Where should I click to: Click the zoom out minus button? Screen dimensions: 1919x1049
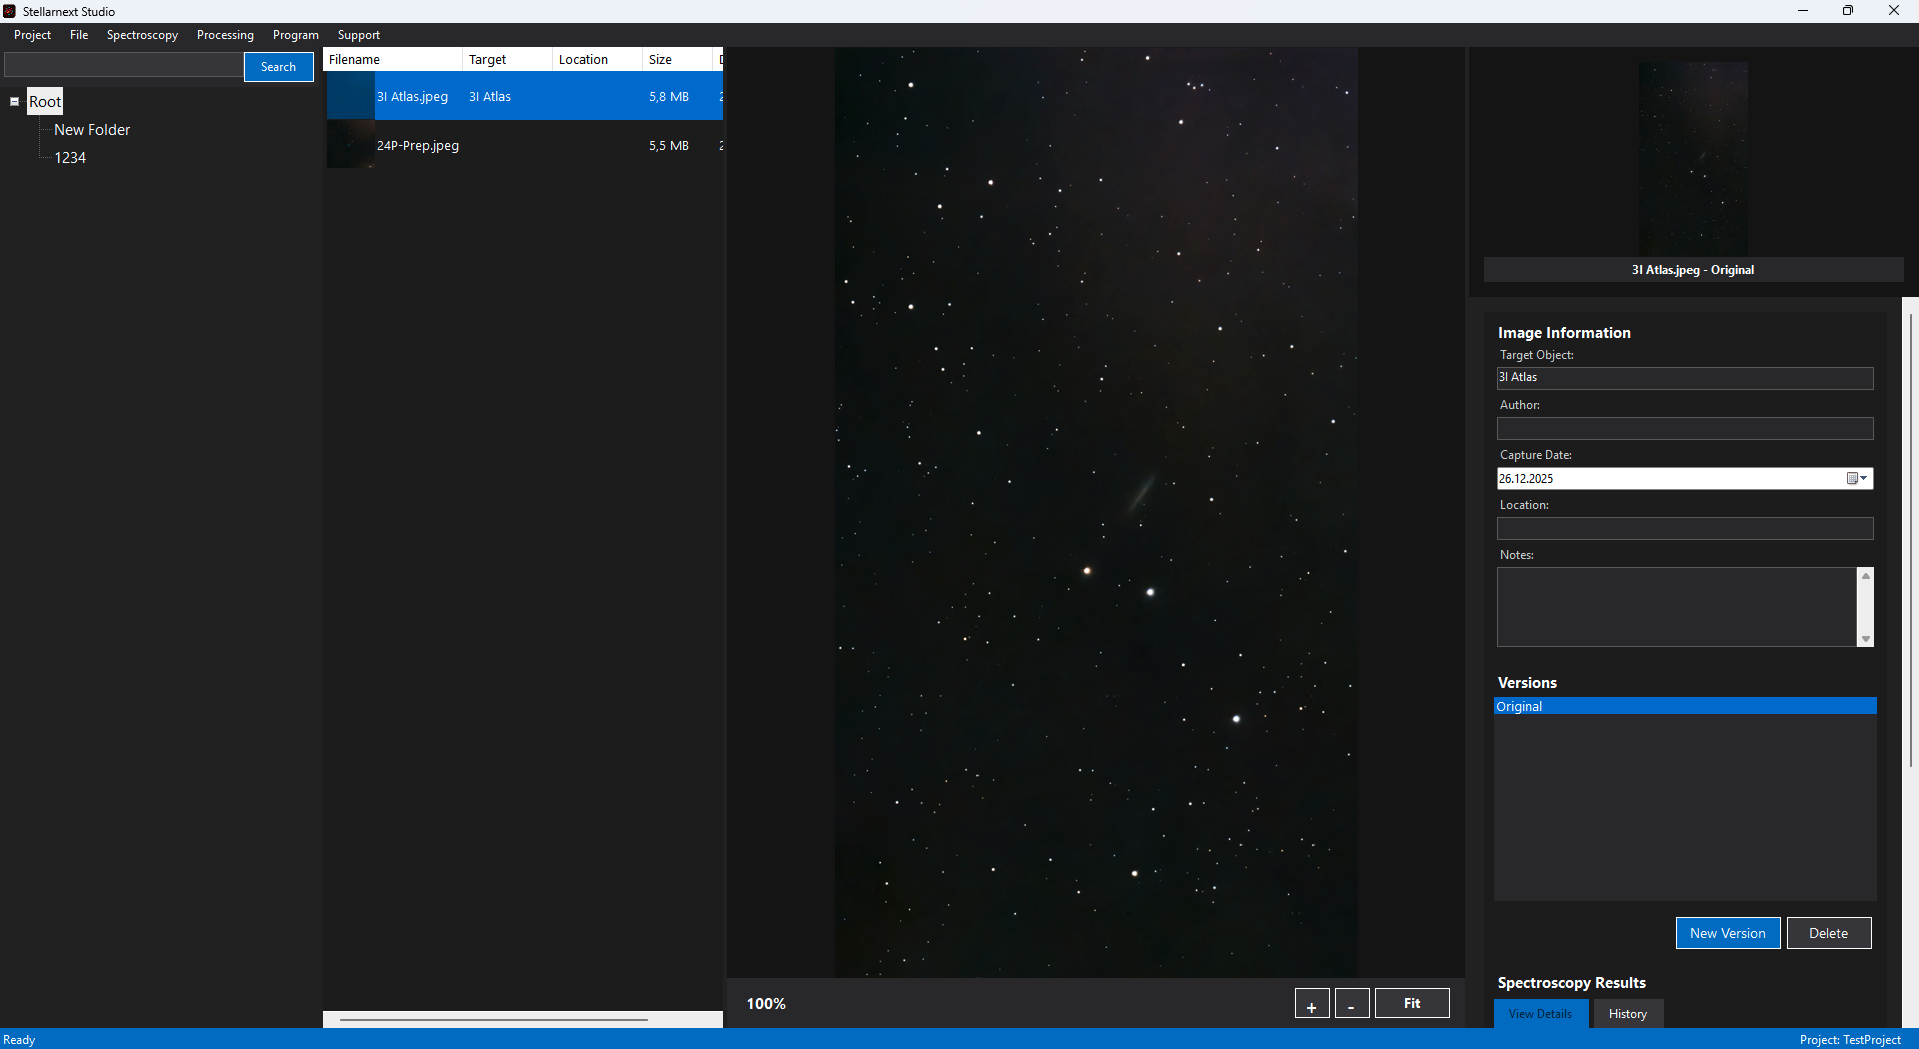(x=1351, y=1004)
